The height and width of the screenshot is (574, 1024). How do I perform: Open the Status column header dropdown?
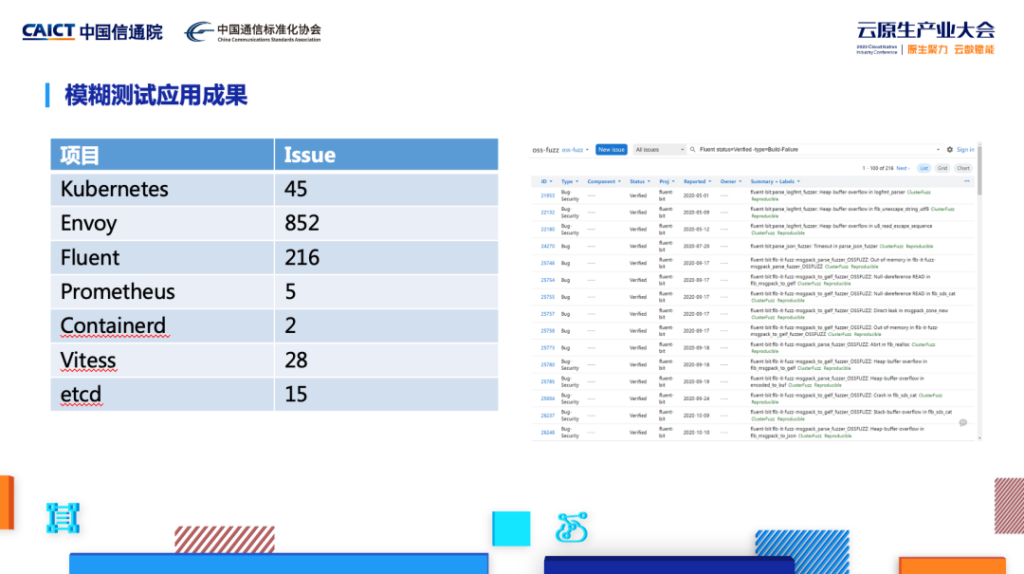pyautogui.click(x=640, y=182)
